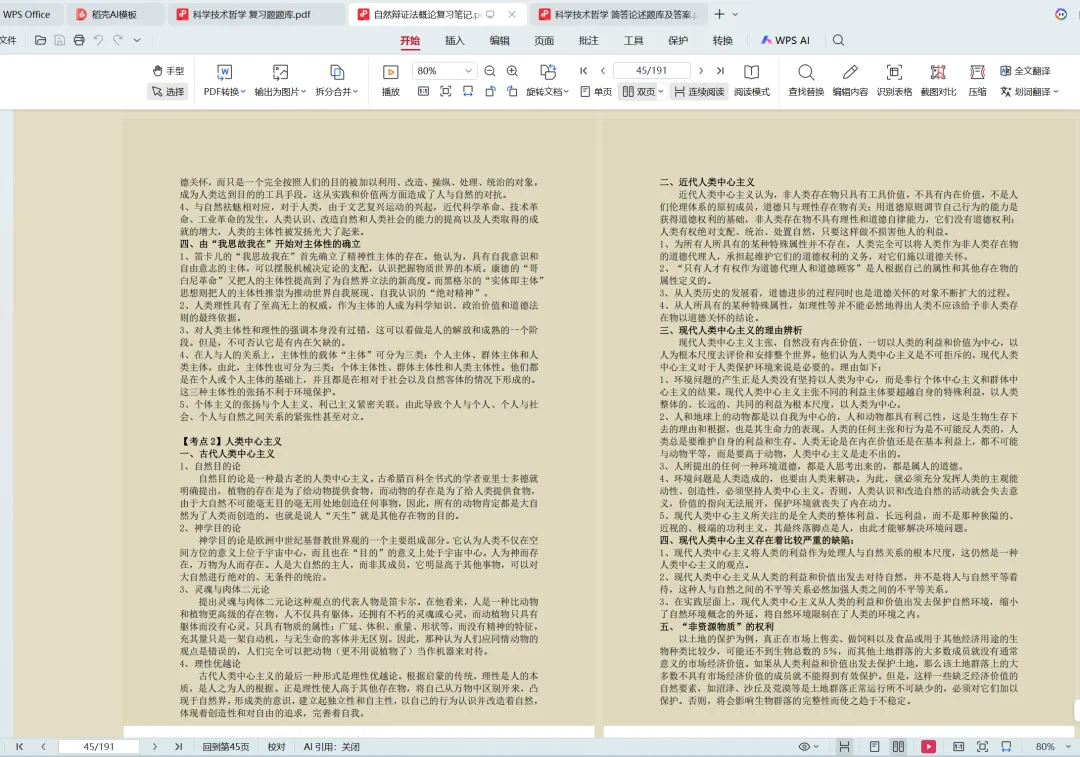Rotate page counterclockwise icon
This screenshot has height=757, width=1080.
click(x=490, y=92)
